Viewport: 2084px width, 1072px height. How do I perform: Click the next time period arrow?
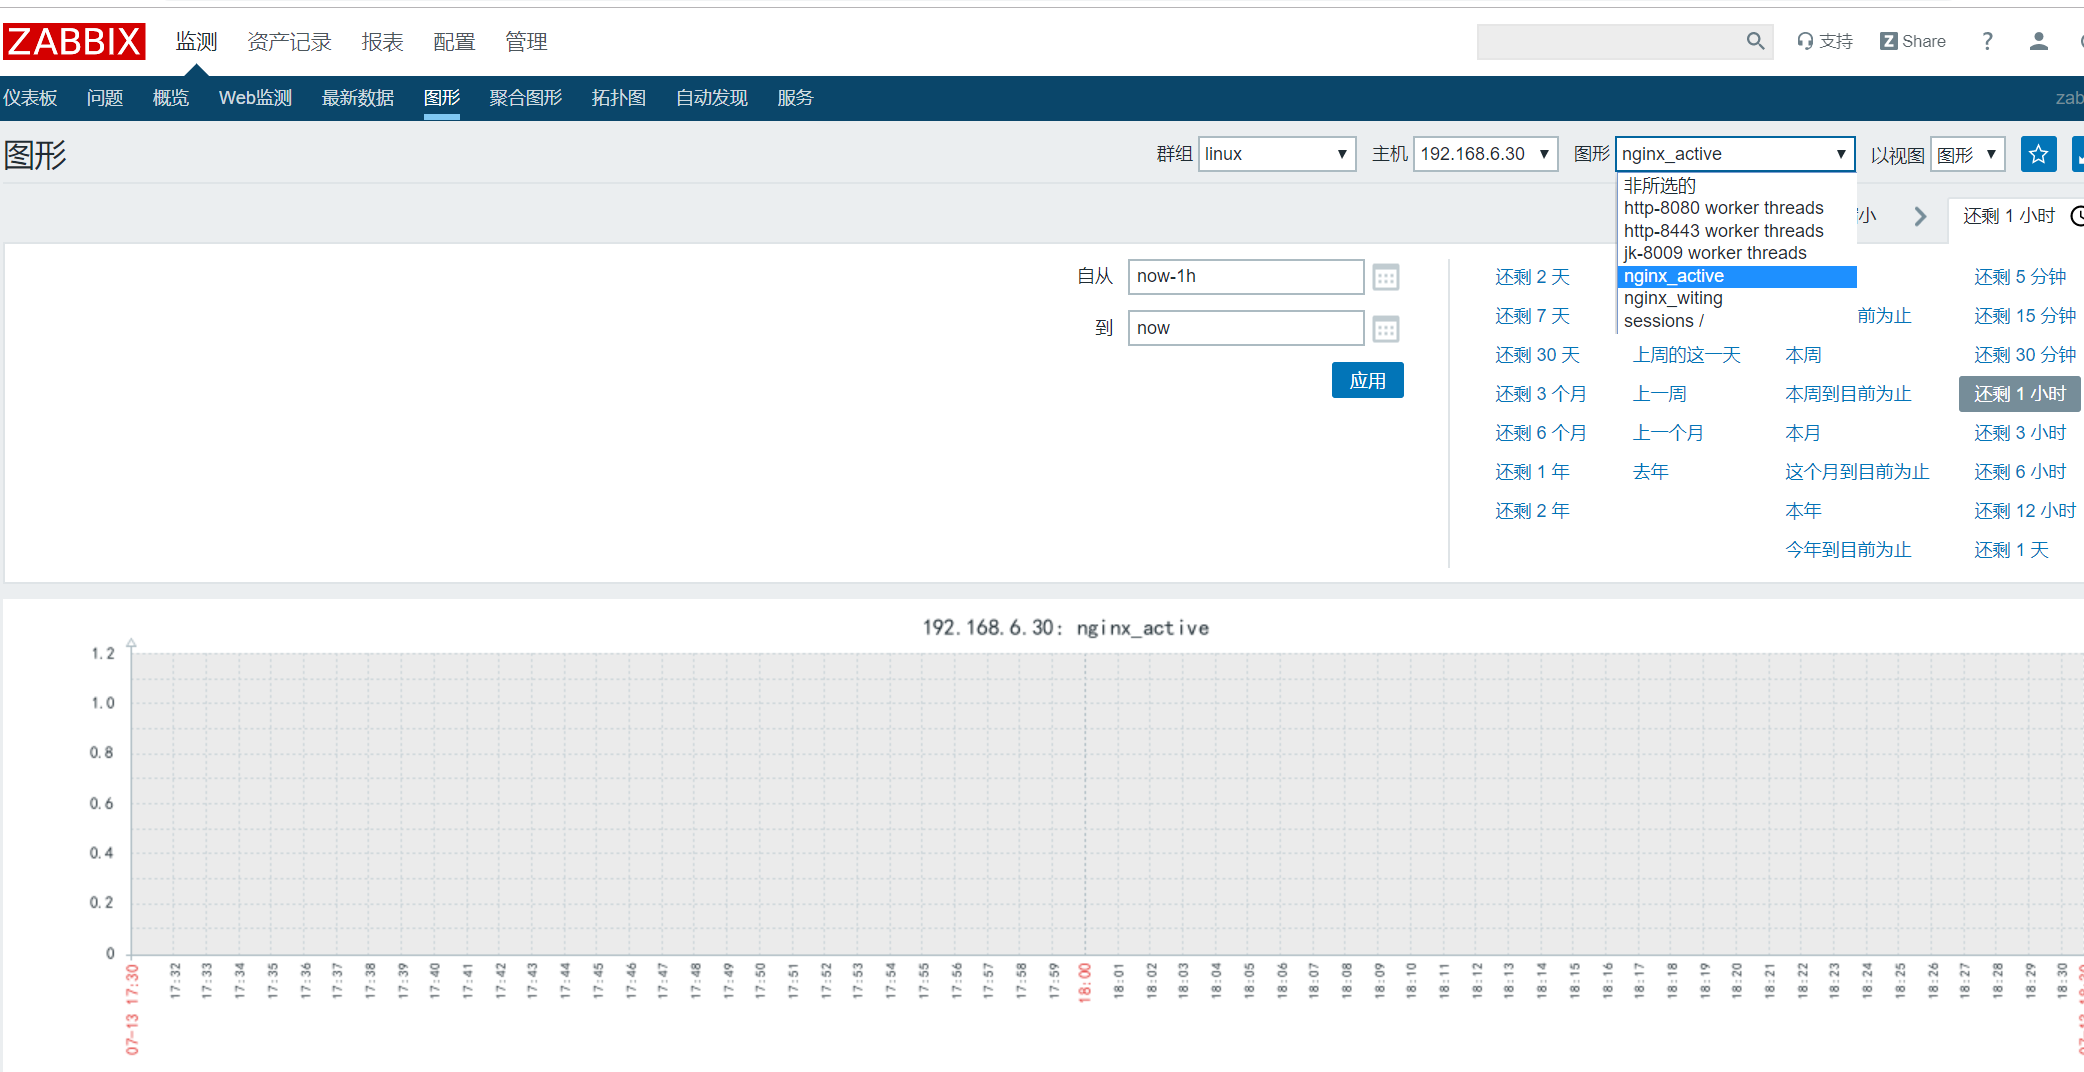[1920, 216]
